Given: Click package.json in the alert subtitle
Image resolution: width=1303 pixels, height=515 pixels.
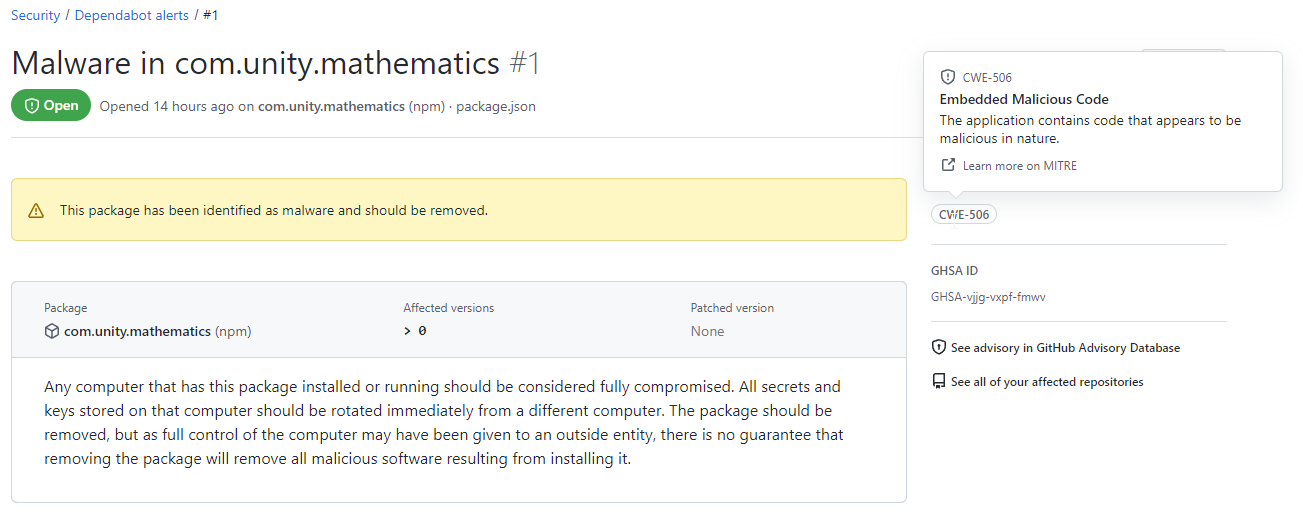Looking at the screenshot, I should click(495, 106).
